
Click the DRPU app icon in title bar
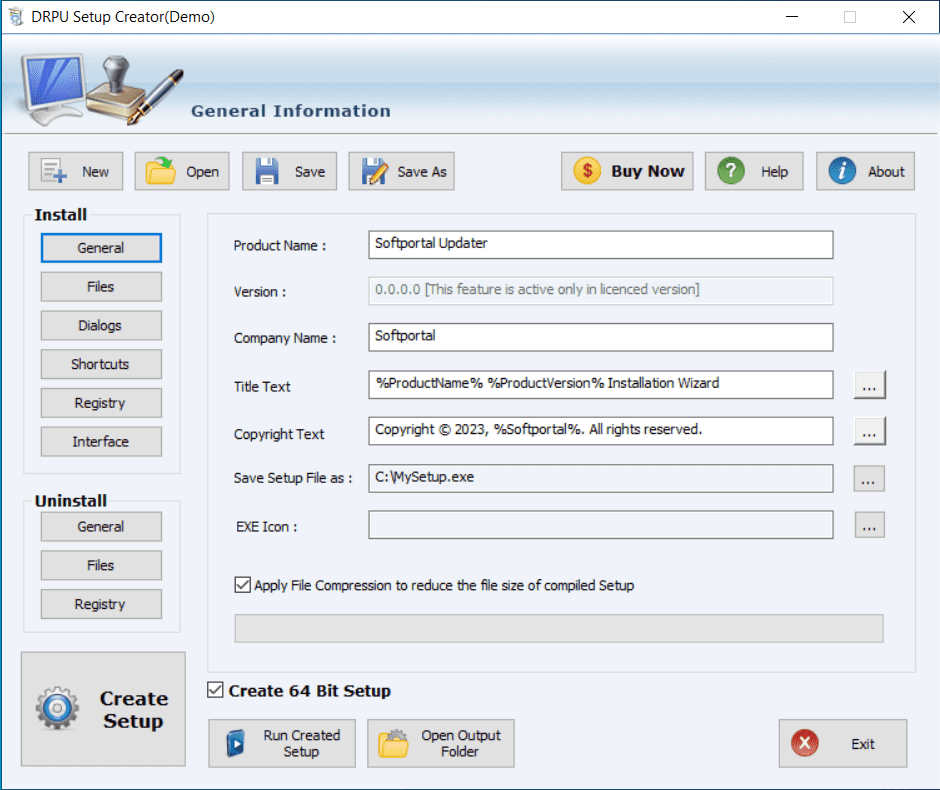point(16,16)
